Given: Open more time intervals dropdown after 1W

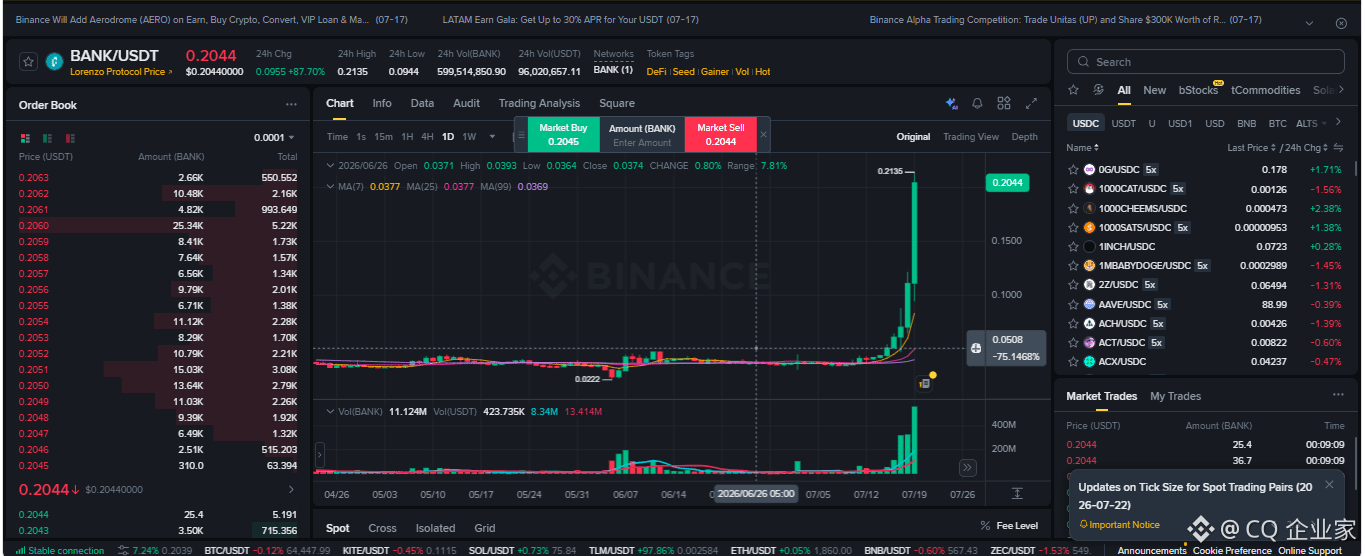Looking at the screenshot, I should [x=491, y=136].
